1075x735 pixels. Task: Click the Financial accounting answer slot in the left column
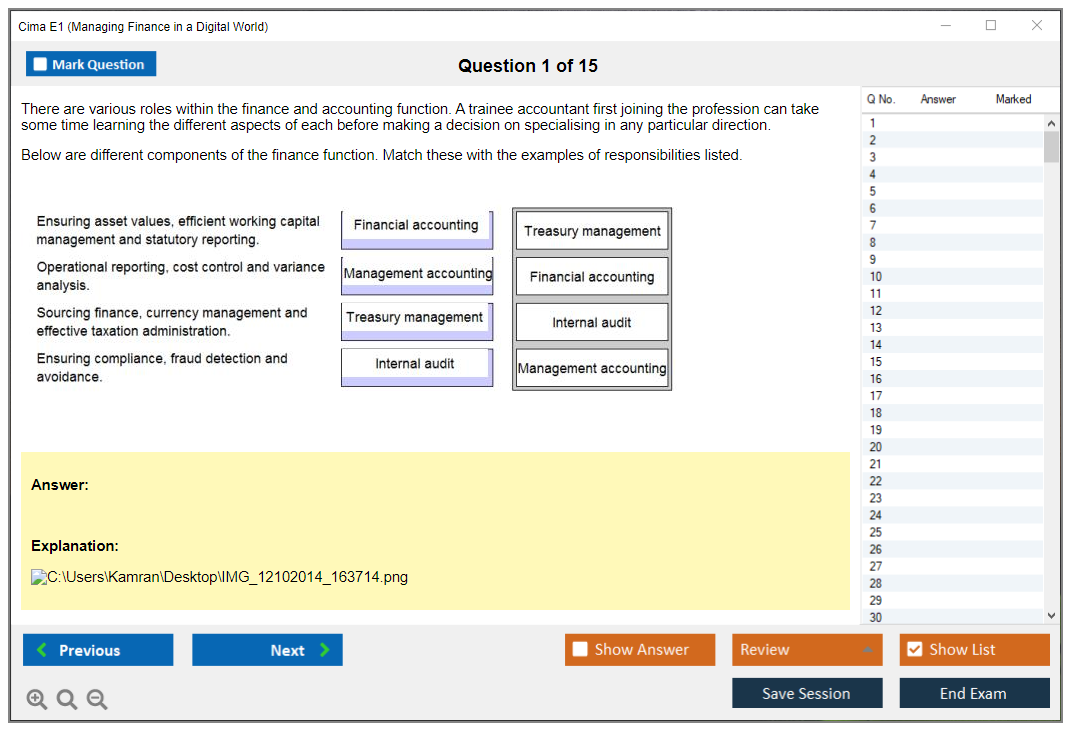pos(416,226)
